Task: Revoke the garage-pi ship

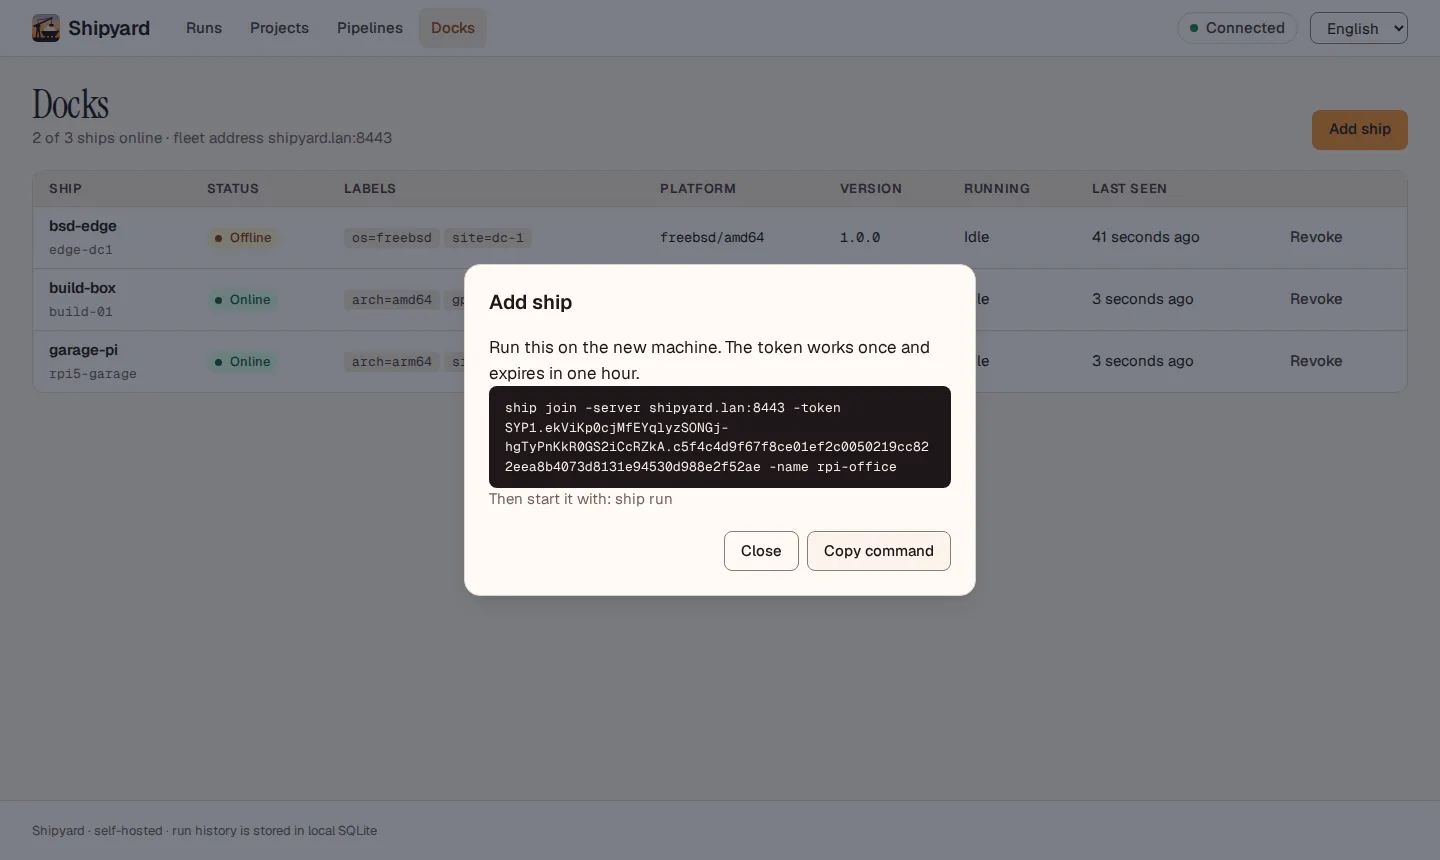Action: click(x=1316, y=361)
